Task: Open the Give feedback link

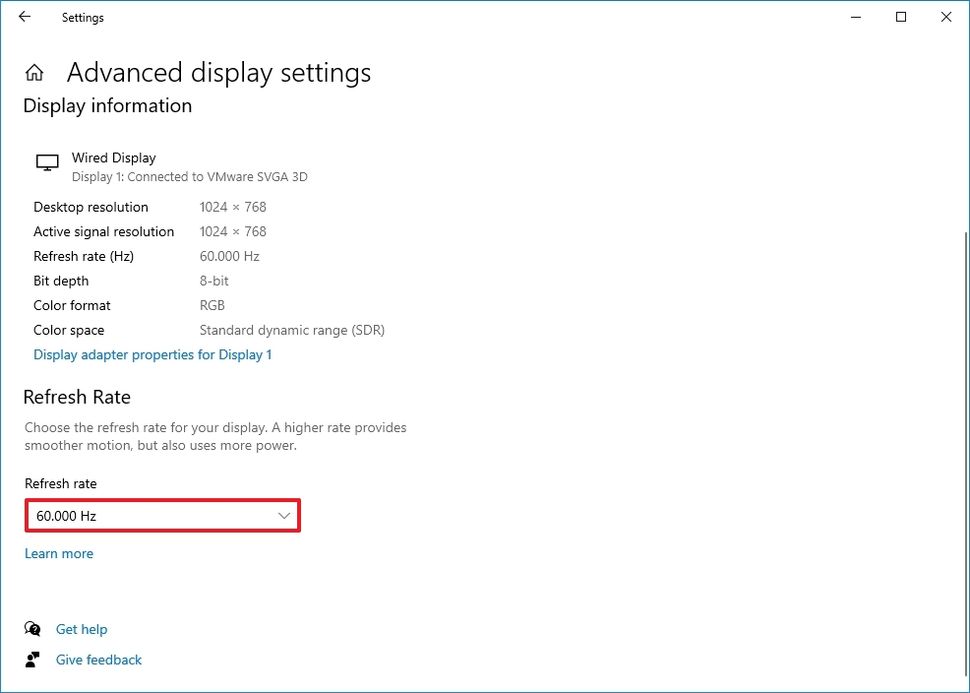Action: [x=98, y=659]
